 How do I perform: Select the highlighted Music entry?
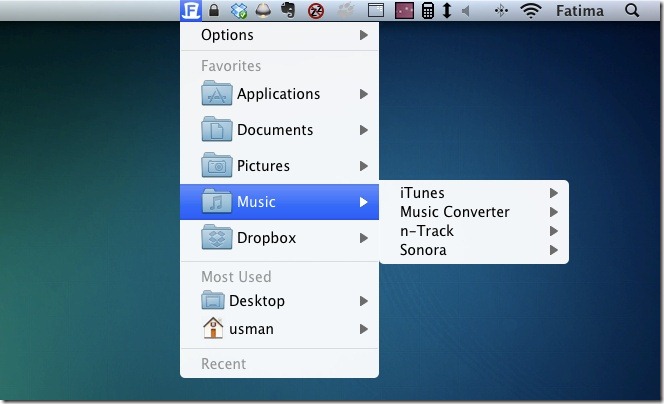tap(279, 202)
